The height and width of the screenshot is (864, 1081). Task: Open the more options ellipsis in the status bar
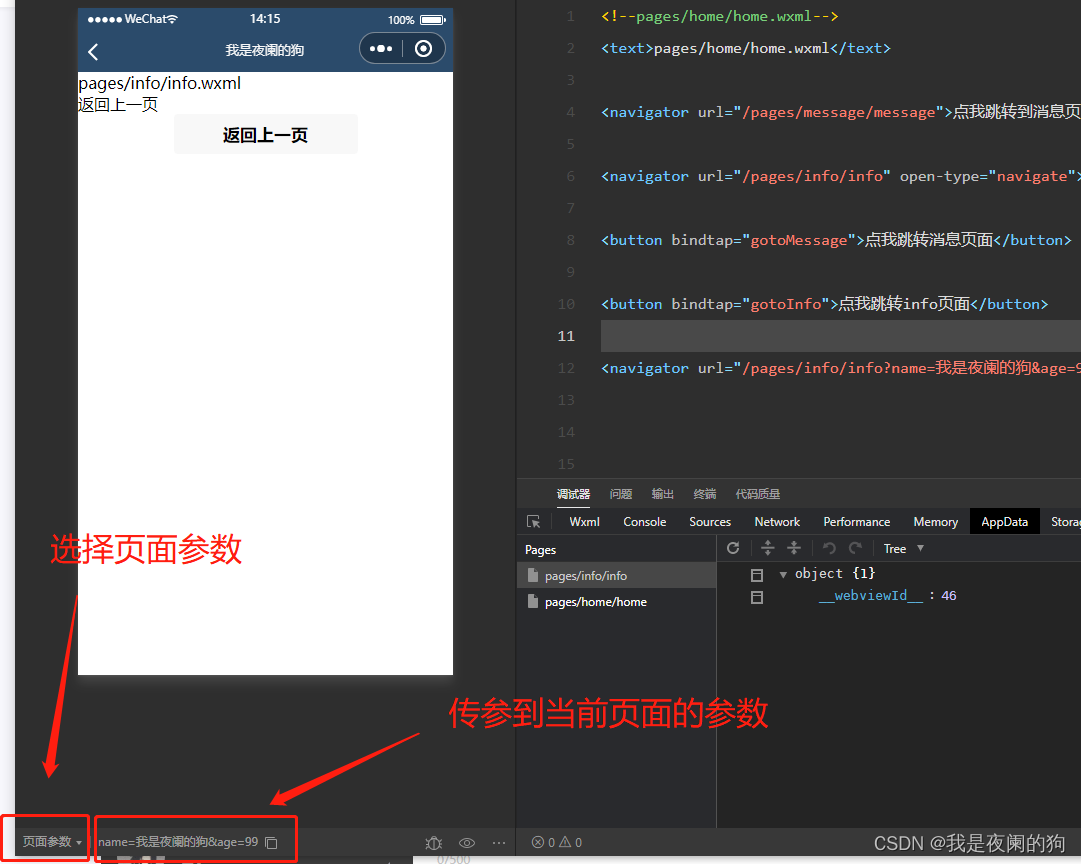coord(498,843)
